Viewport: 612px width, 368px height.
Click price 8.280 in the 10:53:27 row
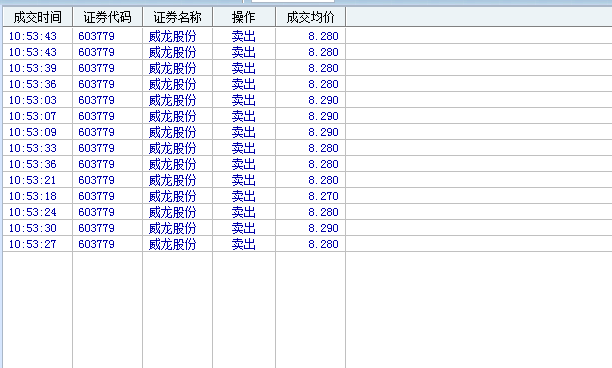tap(323, 244)
